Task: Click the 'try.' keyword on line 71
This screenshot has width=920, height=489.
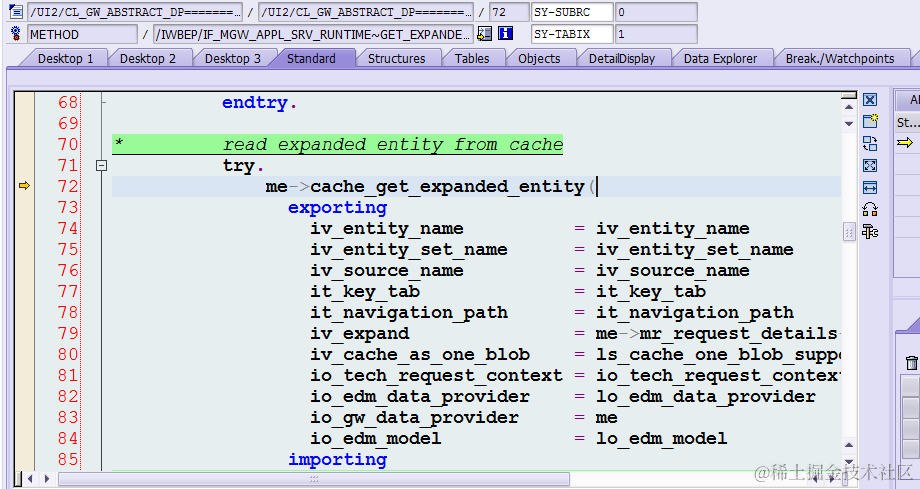Action: tap(243, 166)
